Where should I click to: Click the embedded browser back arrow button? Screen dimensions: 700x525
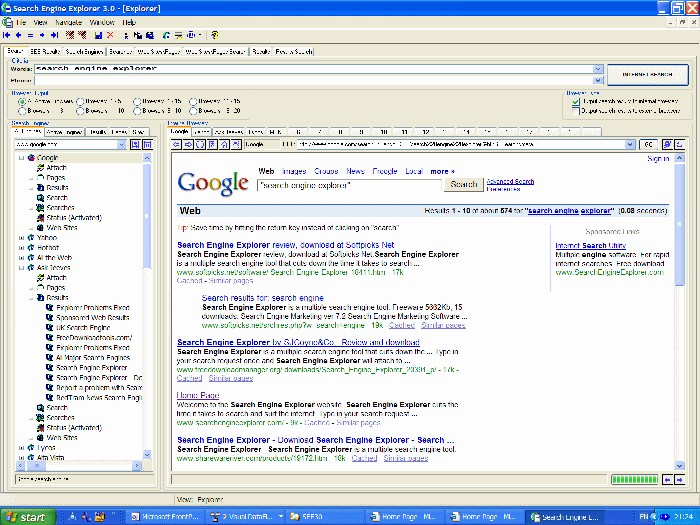coord(176,144)
